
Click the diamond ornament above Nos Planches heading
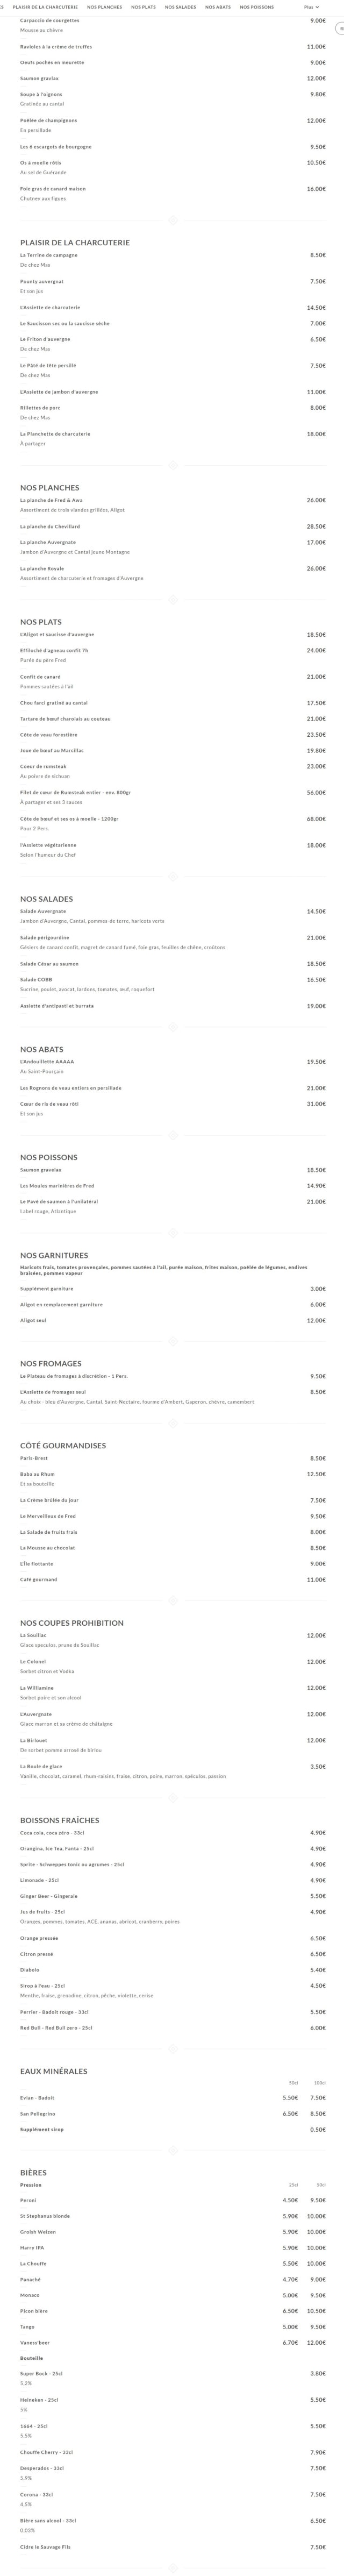click(x=172, y=465)
